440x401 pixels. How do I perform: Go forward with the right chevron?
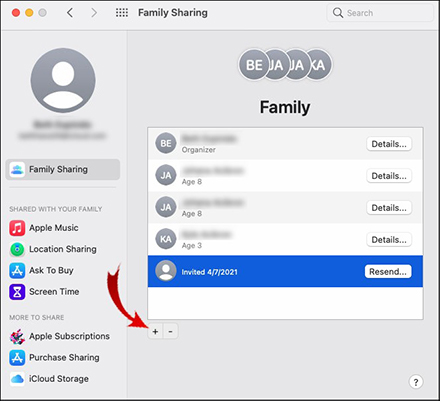click(94, 13)
